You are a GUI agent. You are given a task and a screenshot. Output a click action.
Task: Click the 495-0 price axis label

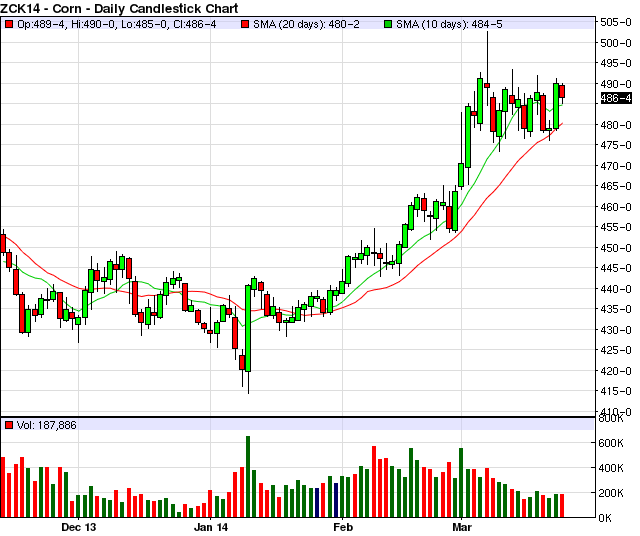point(616,63)
